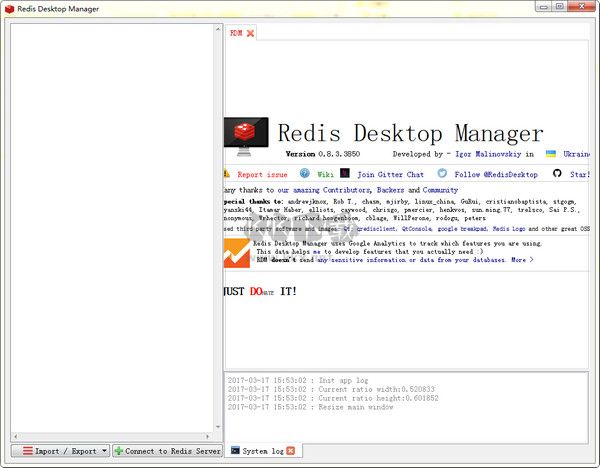
Task: Click the System log console icon
Action: [x=235, y=450]
